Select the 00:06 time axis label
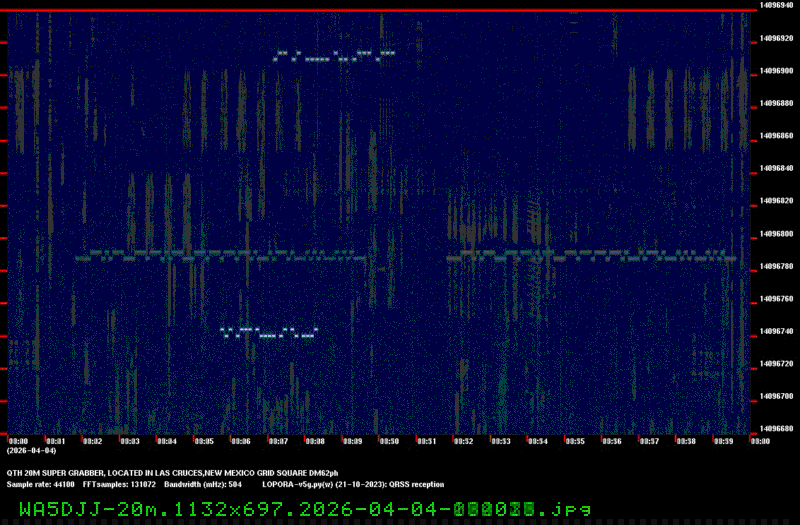Image resolution: width=800 pixels, height=525 pixels. coord(241,441)
